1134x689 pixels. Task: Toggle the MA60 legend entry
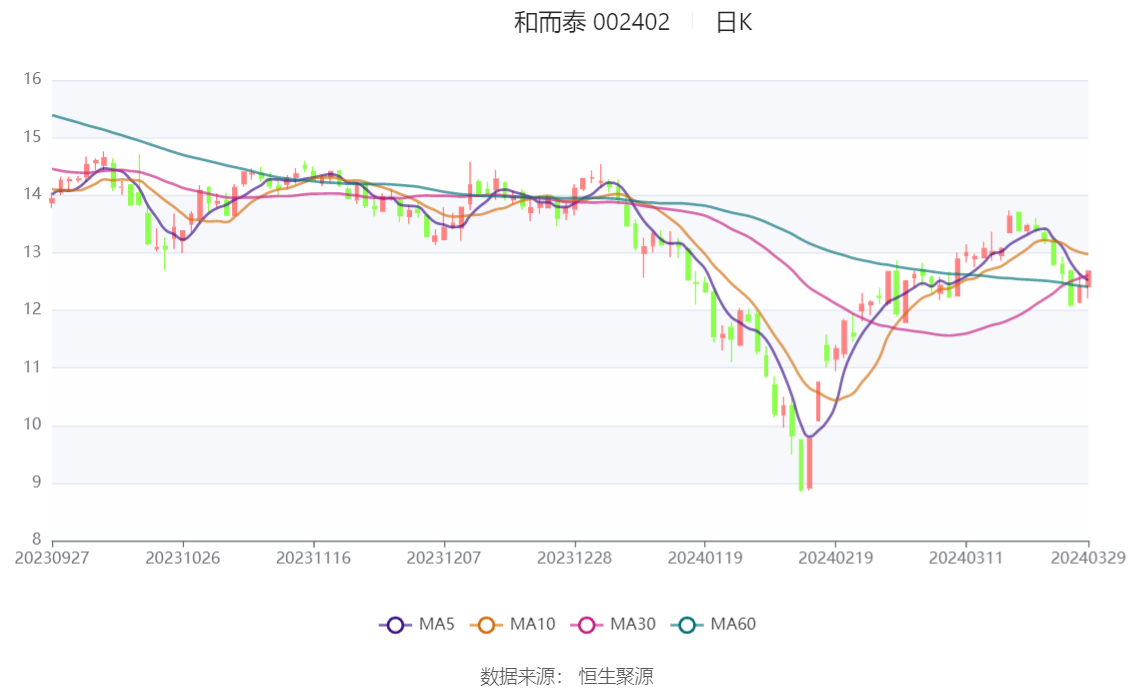pos(714,625)
